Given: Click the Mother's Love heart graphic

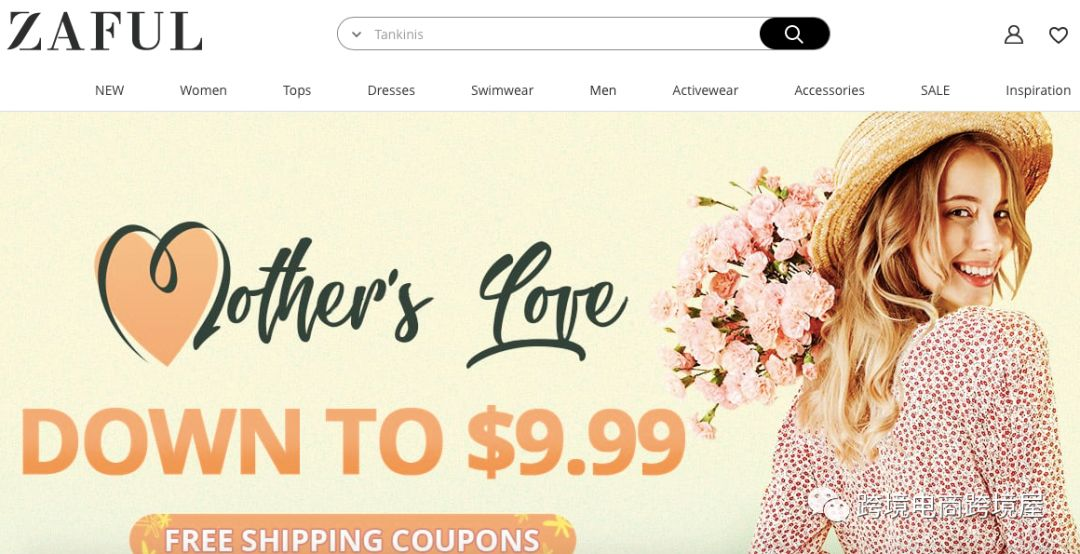Looking at the screenshot, I should tap(162, 294).
